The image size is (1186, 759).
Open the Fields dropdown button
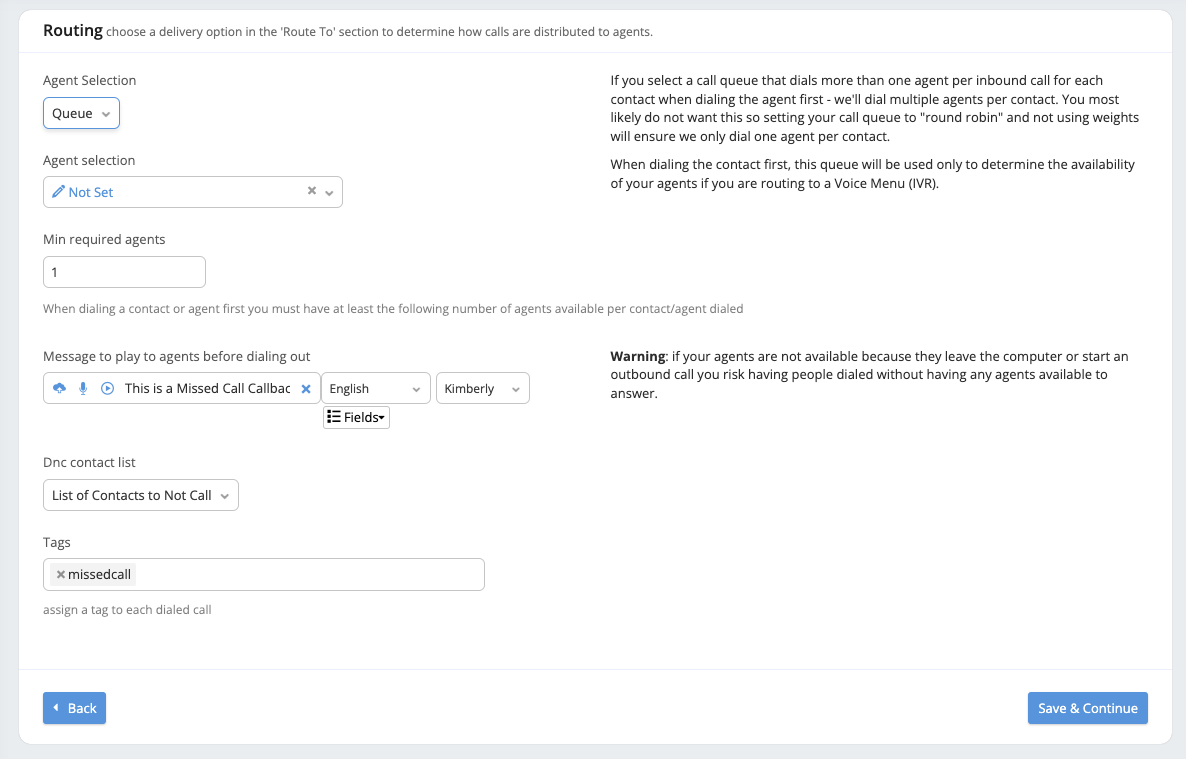[x=356, y=418]
